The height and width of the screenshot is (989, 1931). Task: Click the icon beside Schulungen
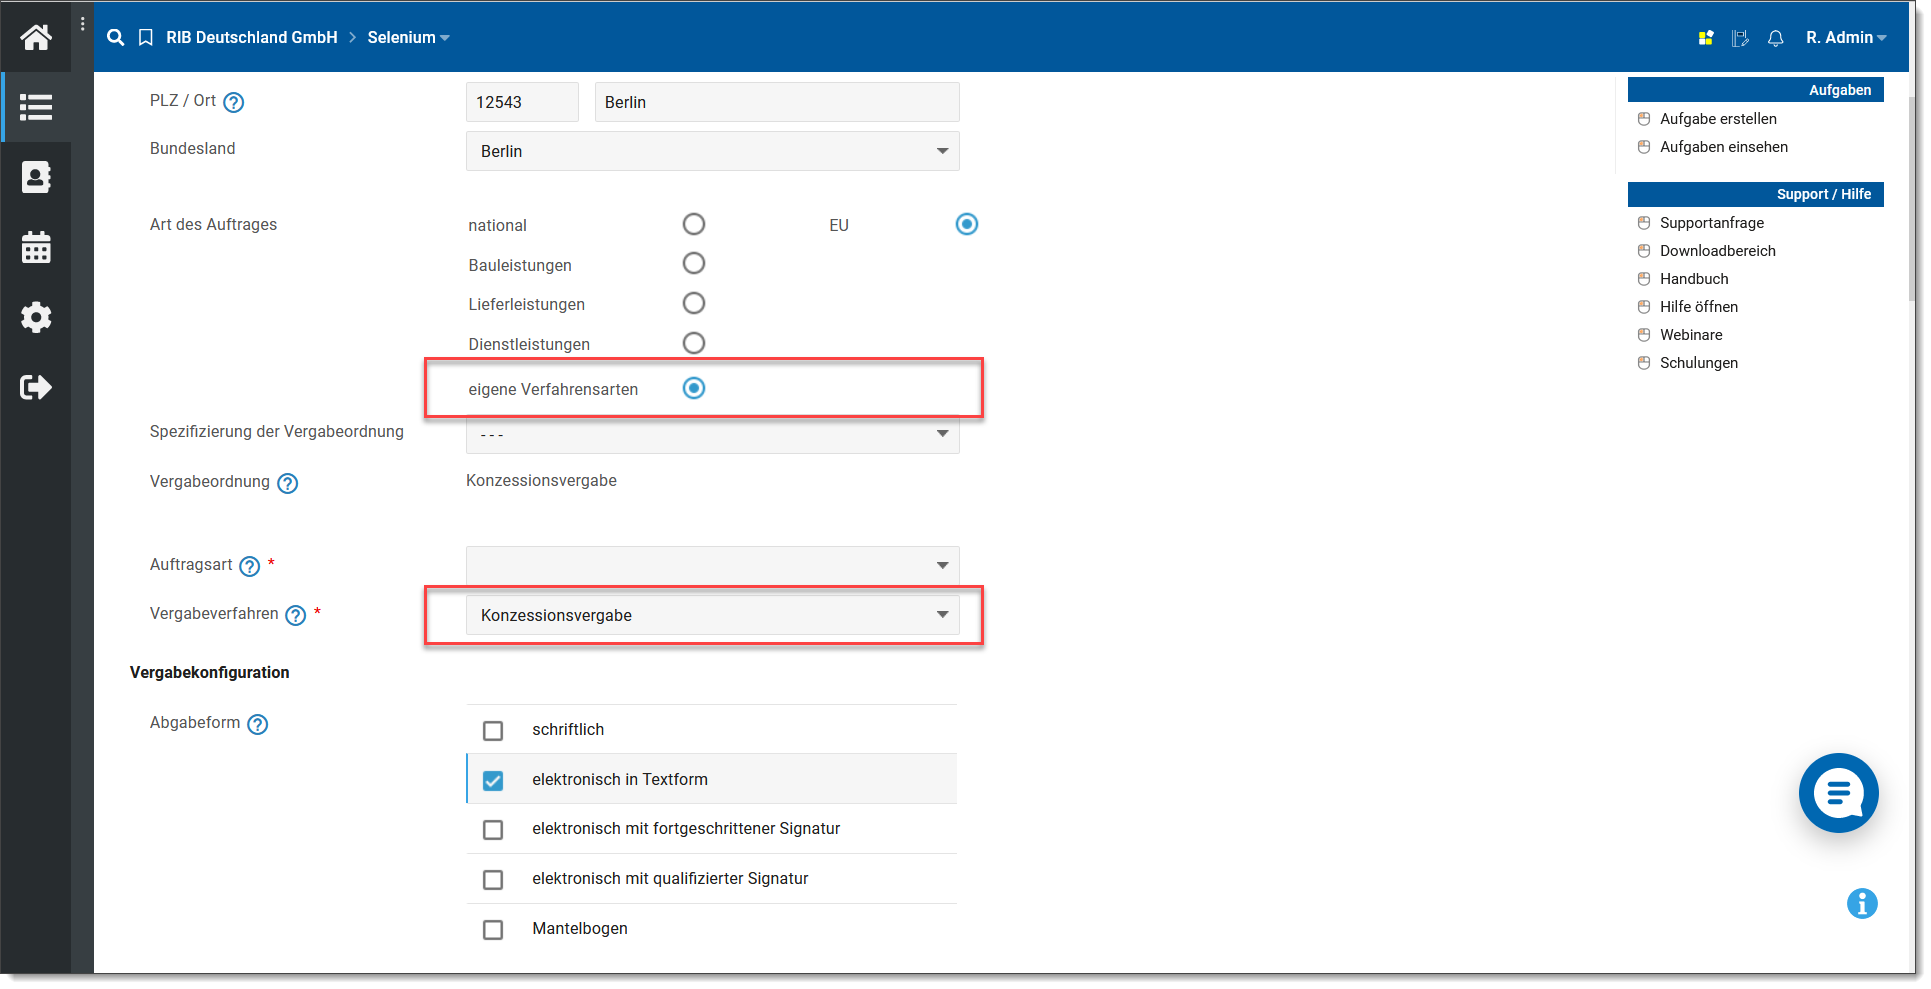[x=1644, y=363]
